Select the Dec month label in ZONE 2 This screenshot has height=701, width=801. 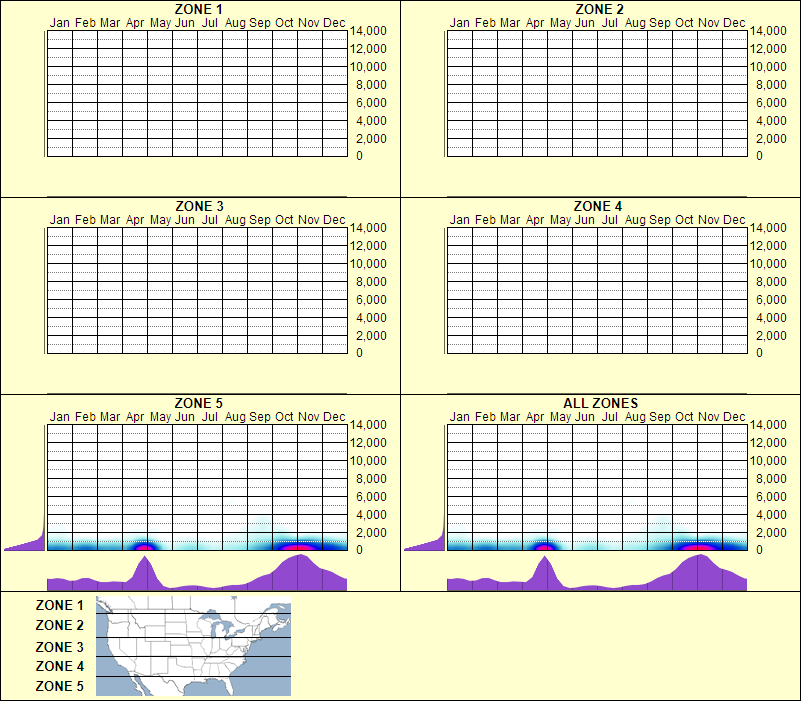[x=734, y=22]
